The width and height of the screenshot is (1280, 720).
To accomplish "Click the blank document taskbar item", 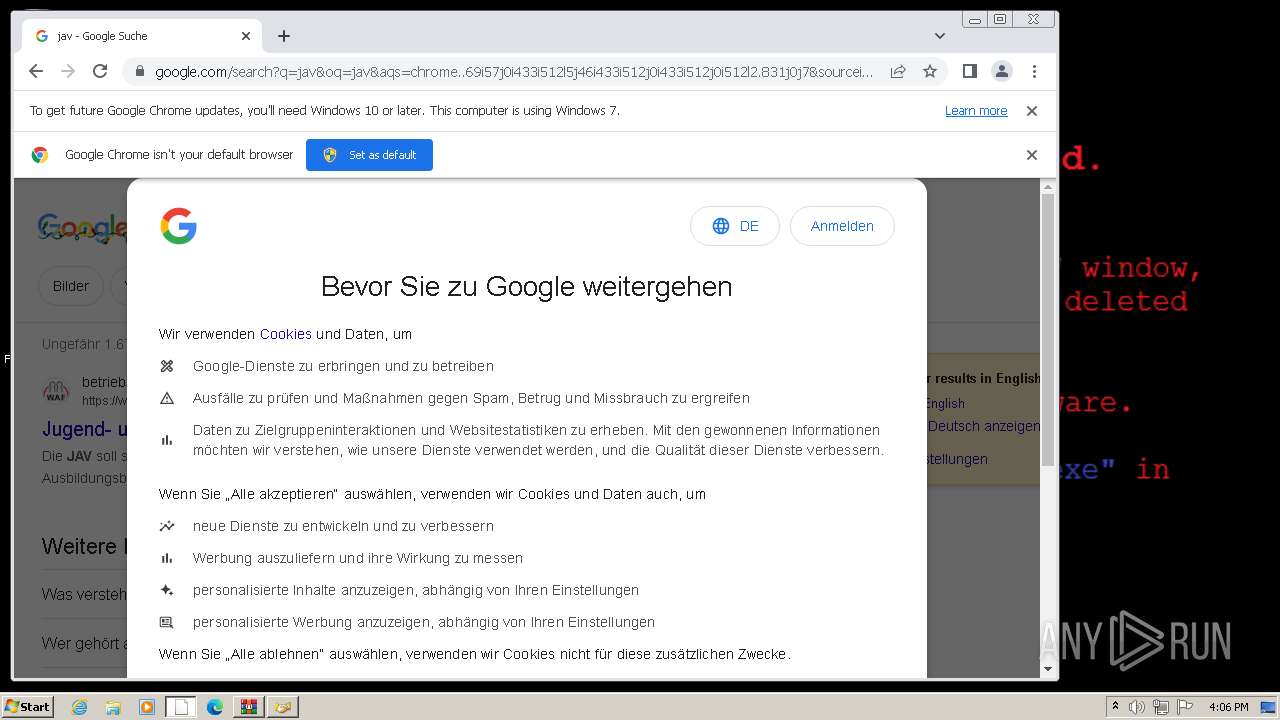I will (x=180, y=707).
